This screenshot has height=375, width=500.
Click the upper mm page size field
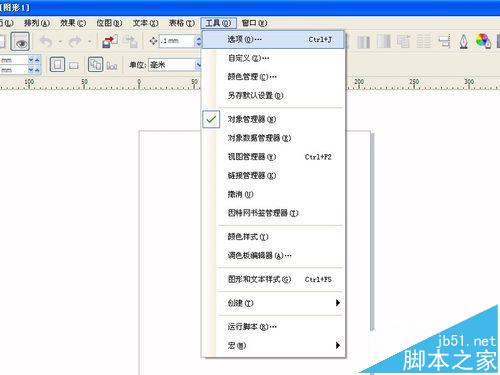[x=14, y=60]
